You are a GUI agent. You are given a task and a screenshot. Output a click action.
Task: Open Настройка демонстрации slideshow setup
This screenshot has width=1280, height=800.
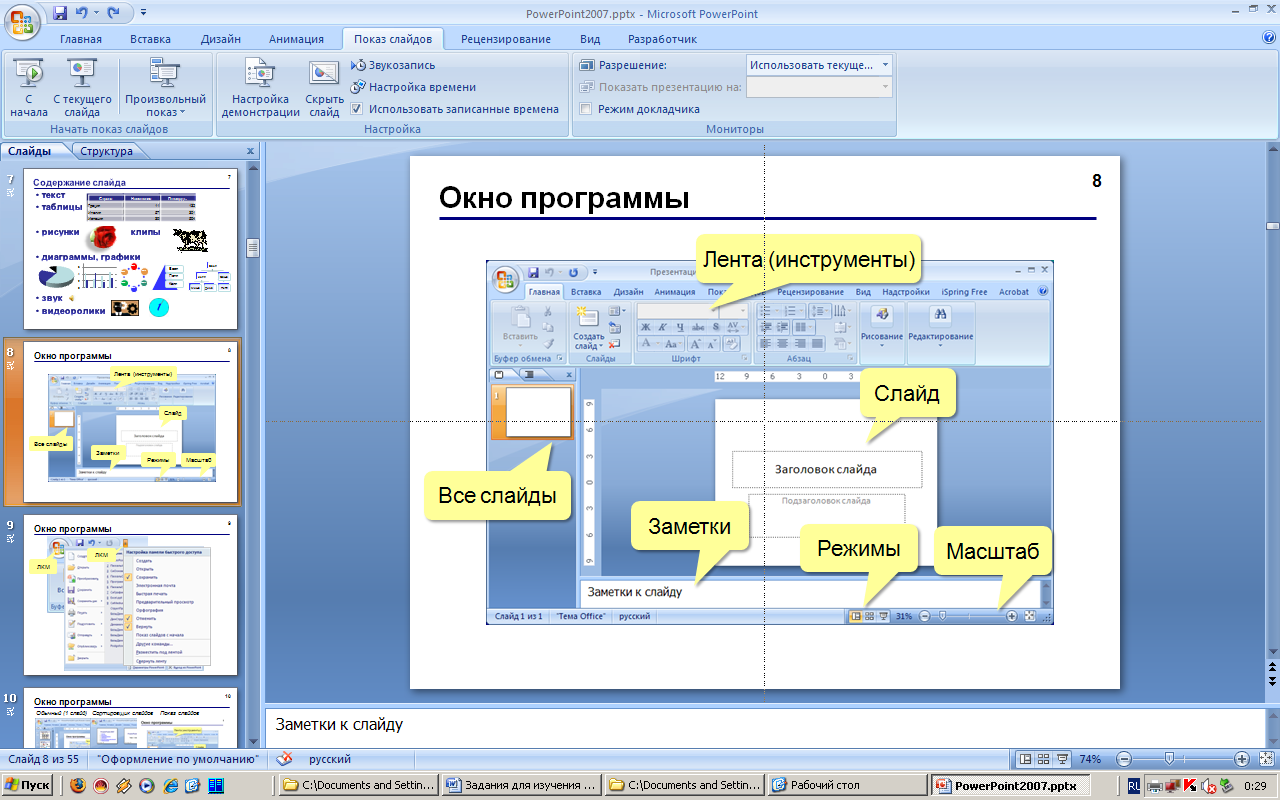point(260,87)
